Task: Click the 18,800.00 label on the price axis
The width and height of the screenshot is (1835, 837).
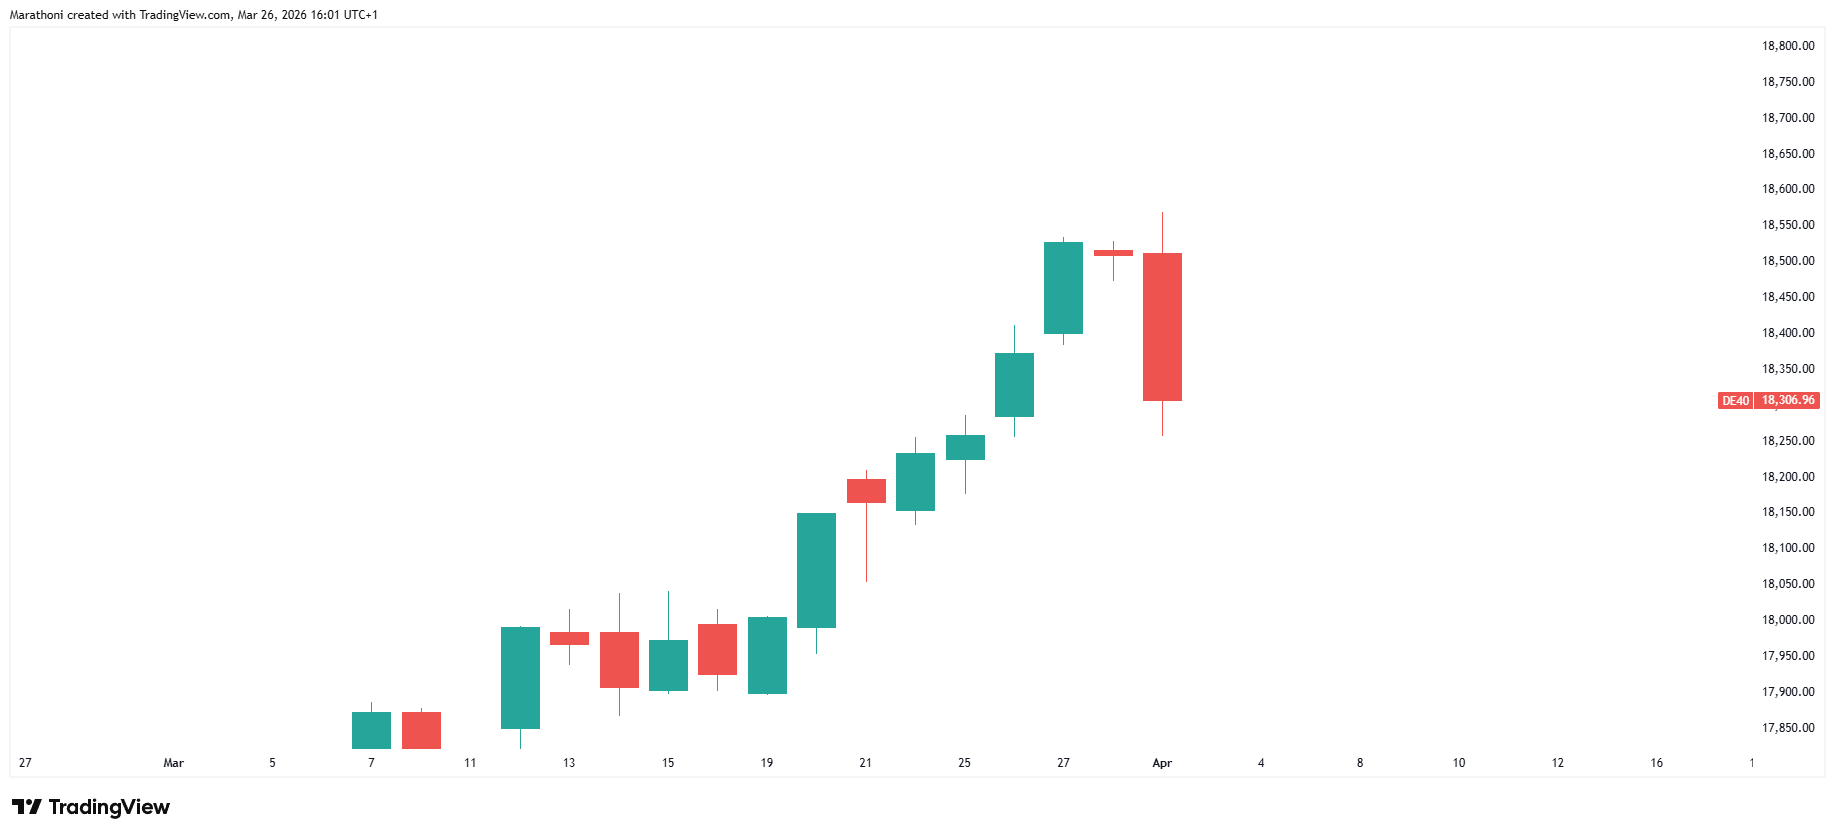Action: pyautogui.click(x=1787, y=46)
